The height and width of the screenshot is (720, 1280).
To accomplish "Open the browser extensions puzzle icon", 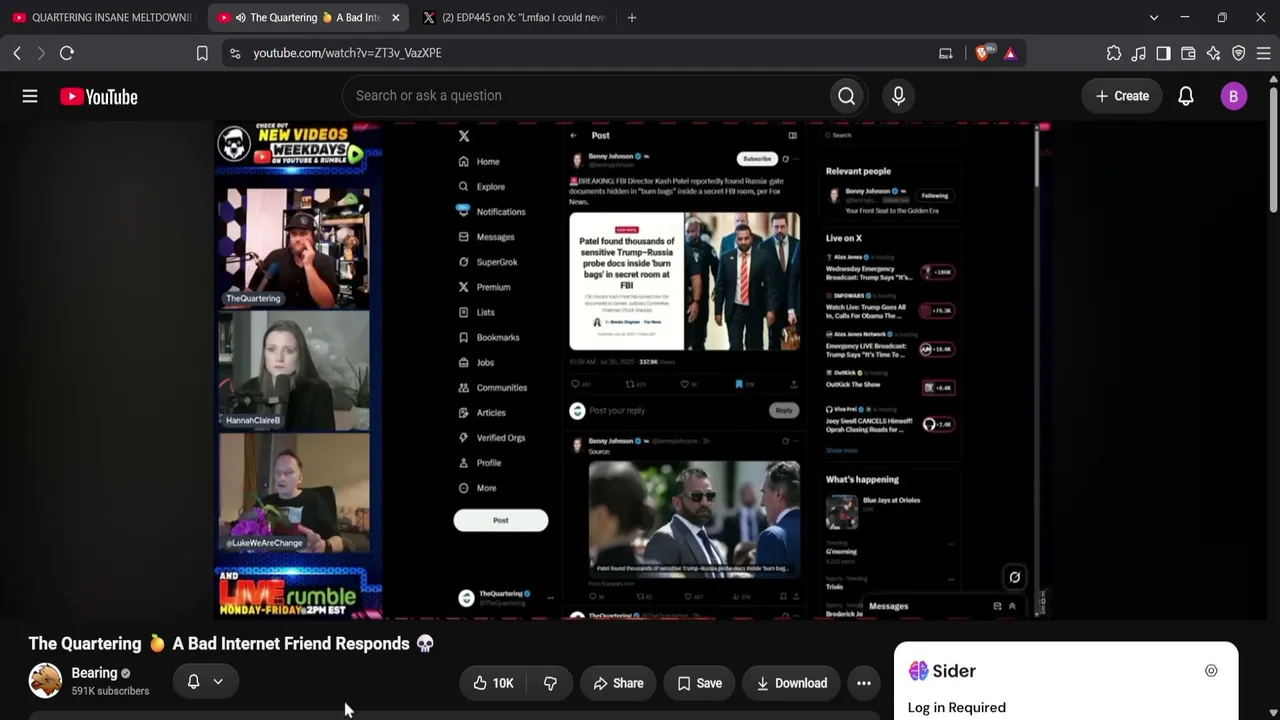I will pos(1114,53).
